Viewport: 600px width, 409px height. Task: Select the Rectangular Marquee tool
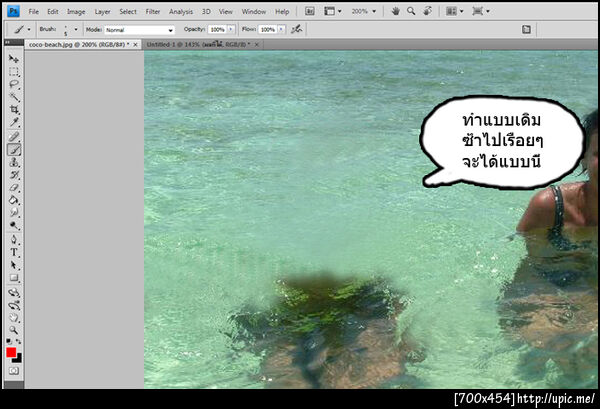pyautogui.click(x=14, y=72)
